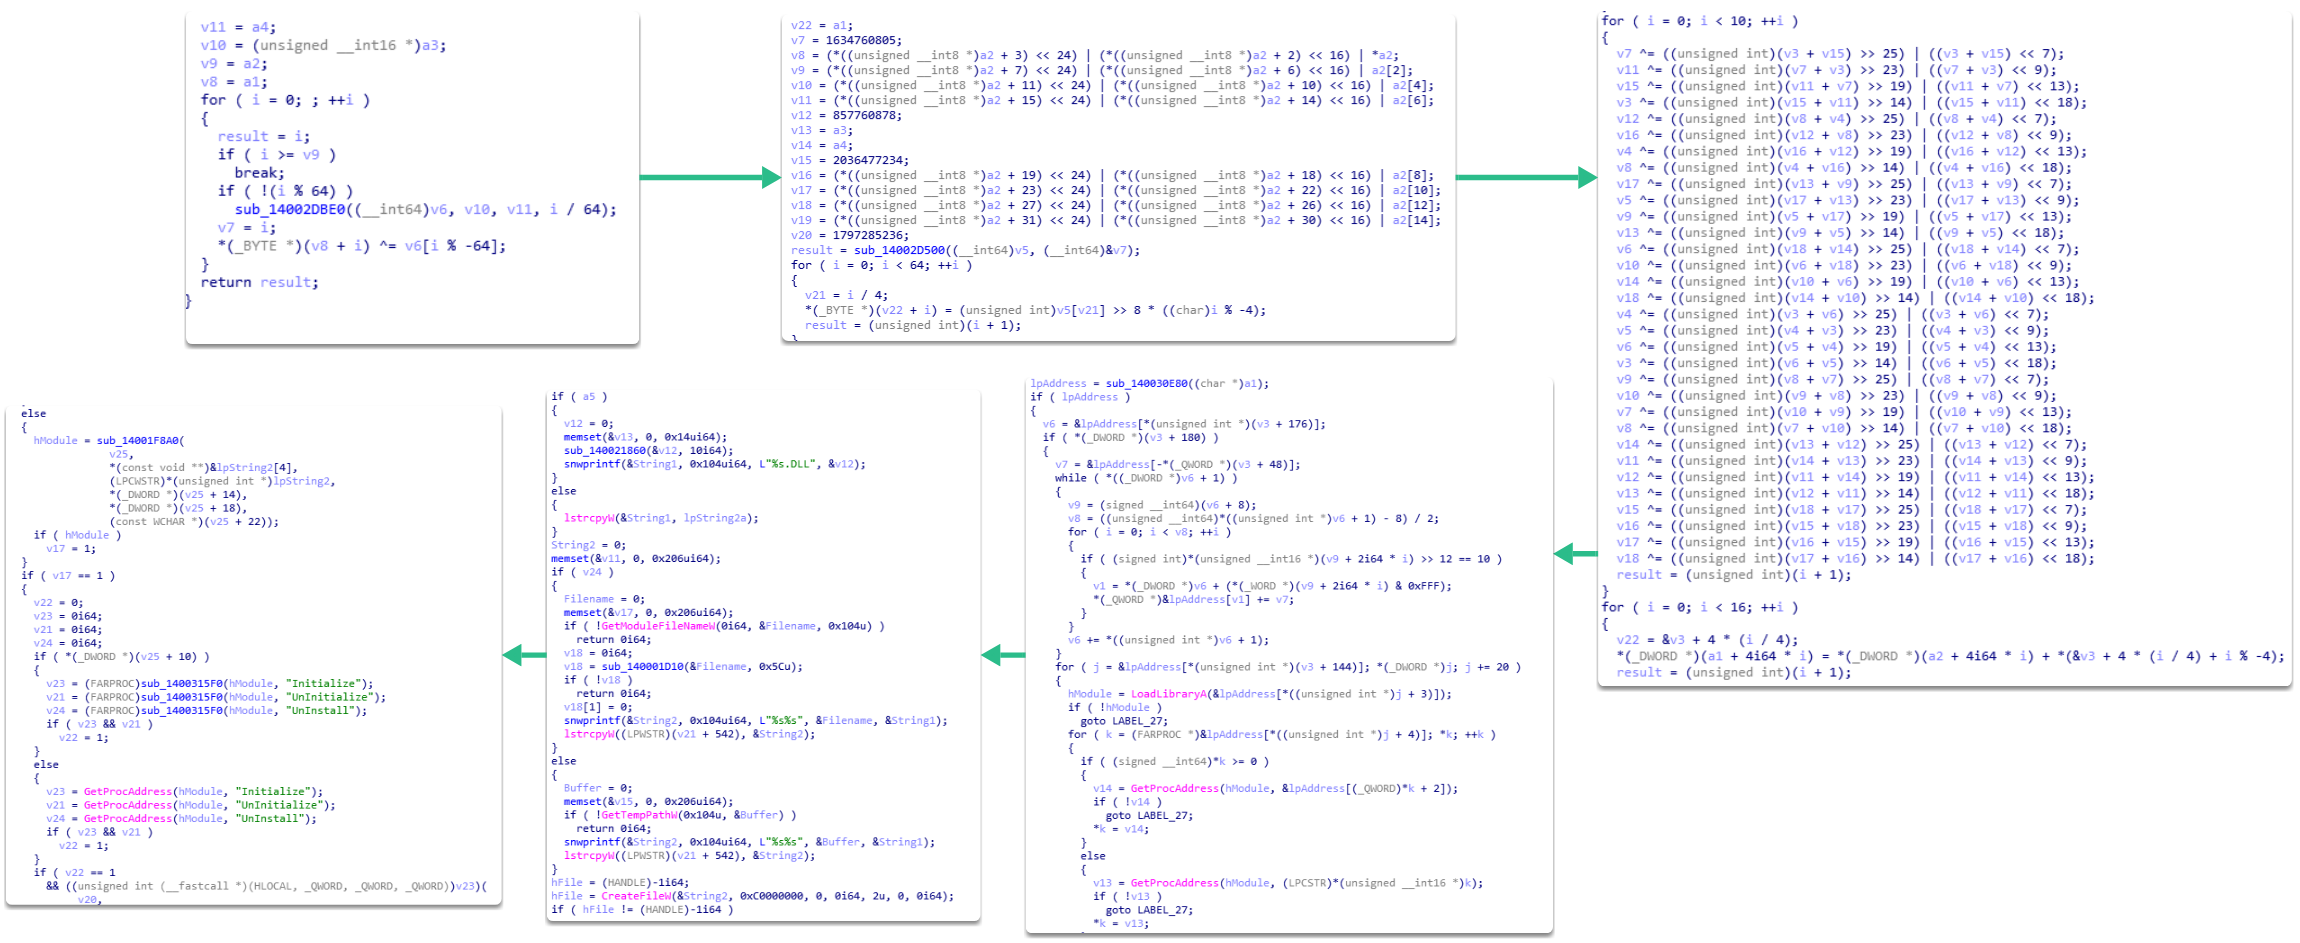Click the "hModule = sub_14001F8A0(" line

[109, 441]
